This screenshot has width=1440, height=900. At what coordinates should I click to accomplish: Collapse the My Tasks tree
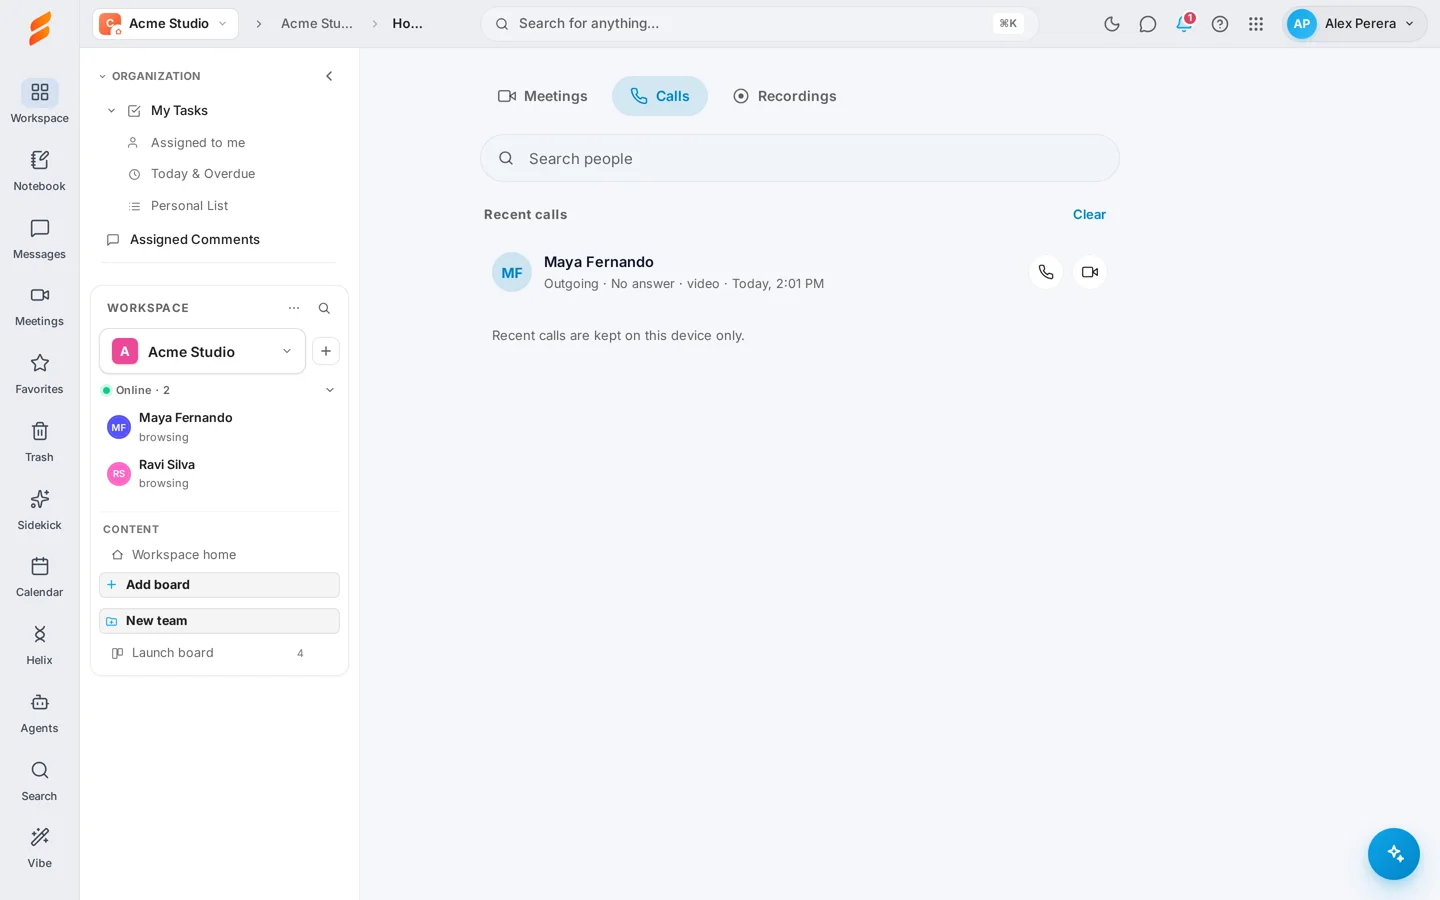(x=112, y=111)
